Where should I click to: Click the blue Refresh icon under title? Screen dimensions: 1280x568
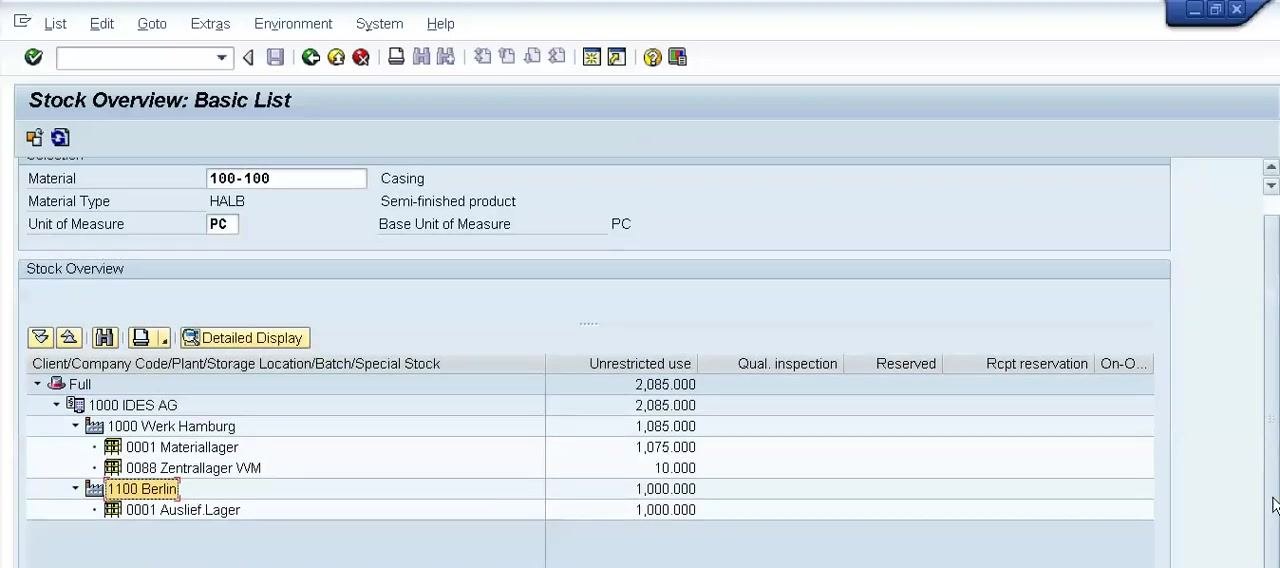60,137
